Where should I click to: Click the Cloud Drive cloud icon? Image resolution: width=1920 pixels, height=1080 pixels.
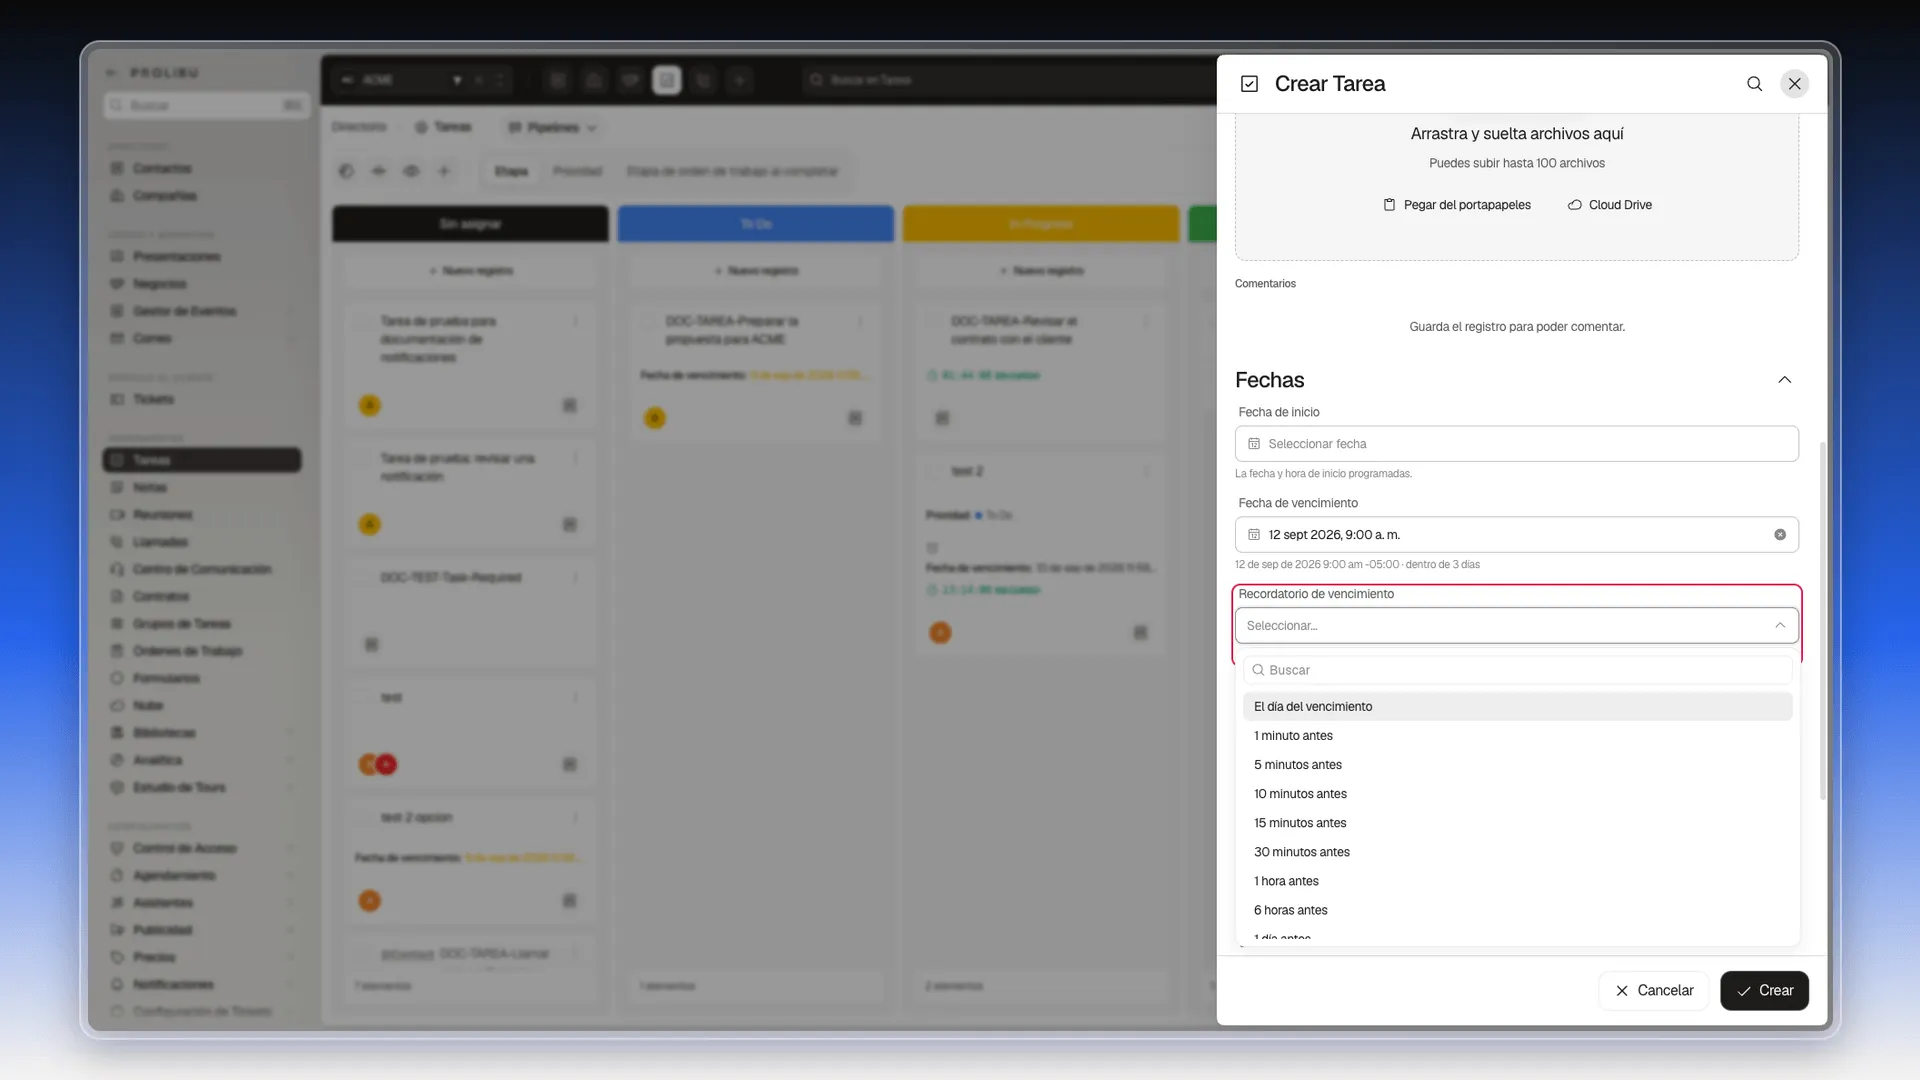[x=1574, y=205]
